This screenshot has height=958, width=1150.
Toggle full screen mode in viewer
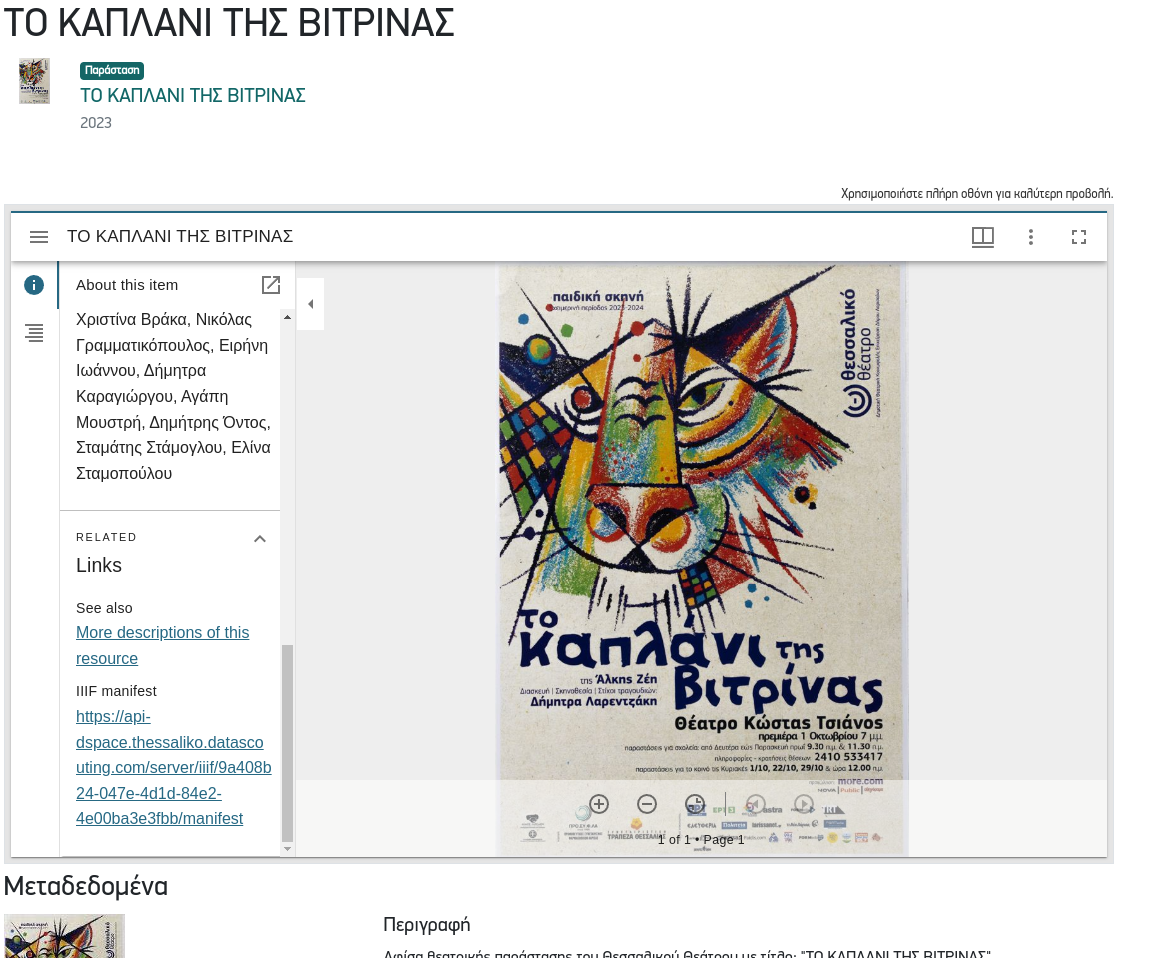click(x=1078, y=237)
